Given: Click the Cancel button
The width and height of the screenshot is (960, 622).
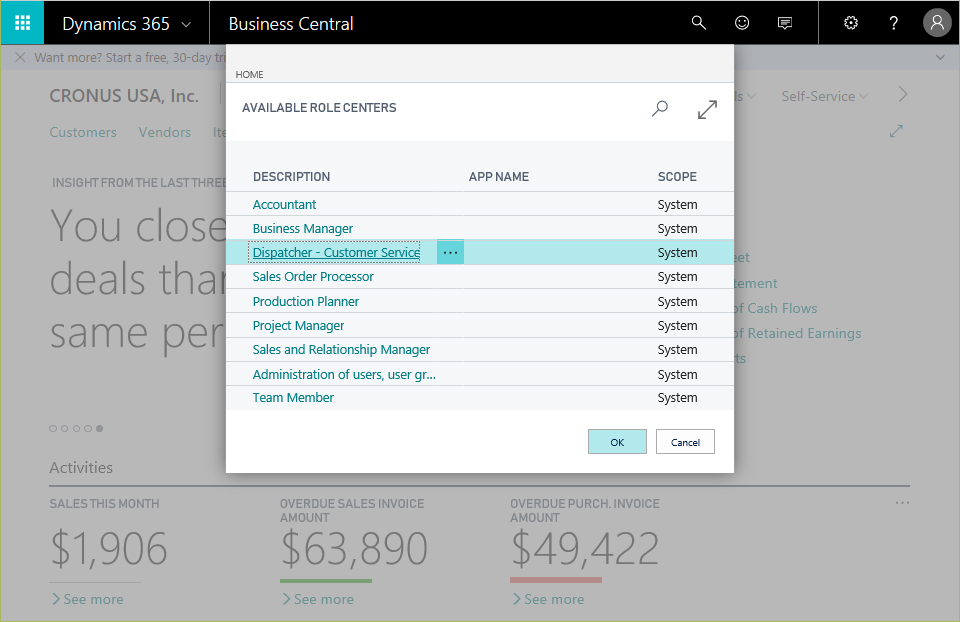Looking at the screenshot, I should [x=685, y=442].
